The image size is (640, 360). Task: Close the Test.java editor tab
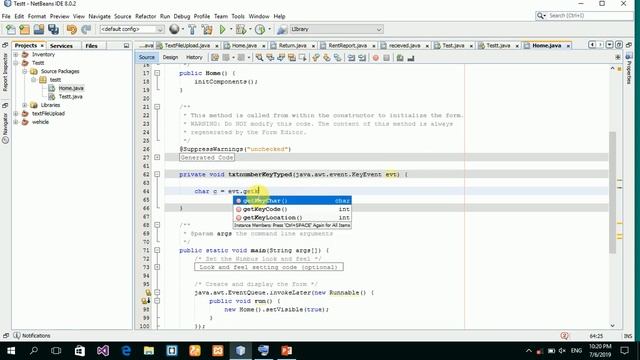click(x=471, y=46)
